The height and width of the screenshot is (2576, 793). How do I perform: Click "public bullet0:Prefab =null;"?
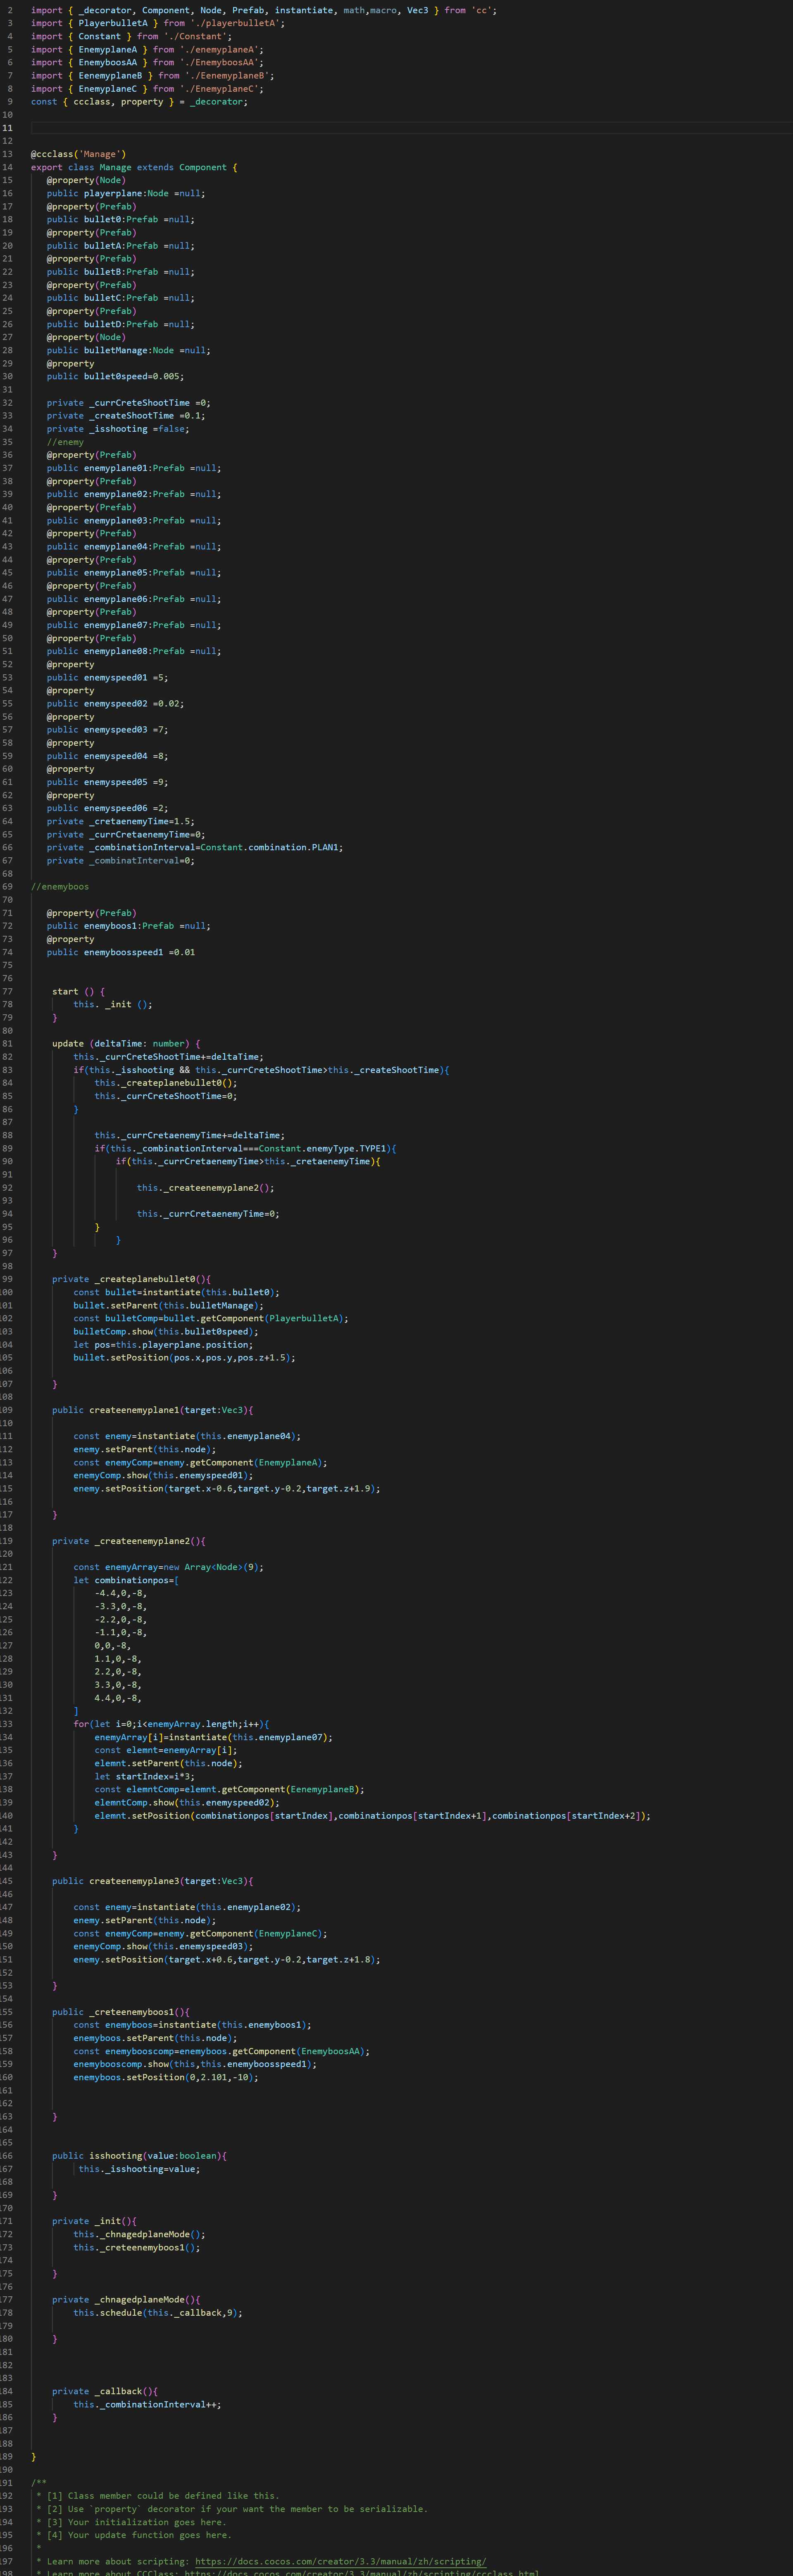coord(121,219)
